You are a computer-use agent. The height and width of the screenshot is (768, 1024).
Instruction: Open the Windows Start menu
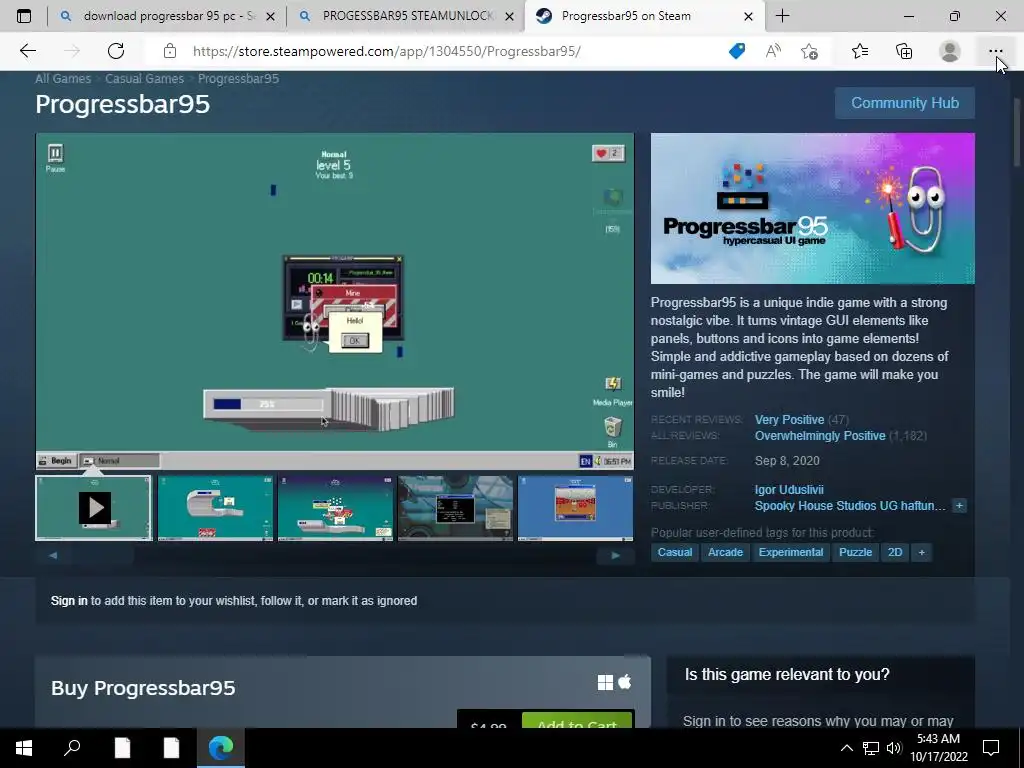coord(24,748)
